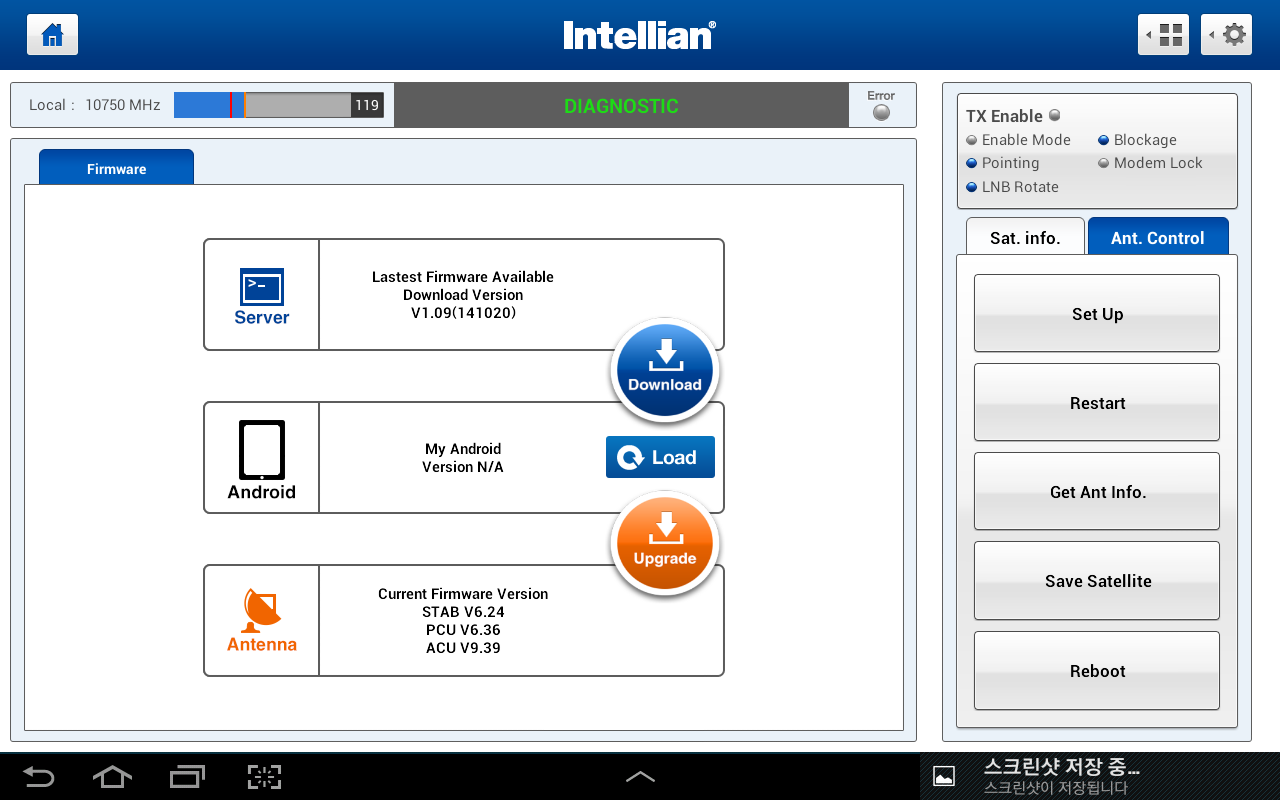Click the Intellian logo in header
Viewport: 1280px width, 800px height.
tap(640, 35)
